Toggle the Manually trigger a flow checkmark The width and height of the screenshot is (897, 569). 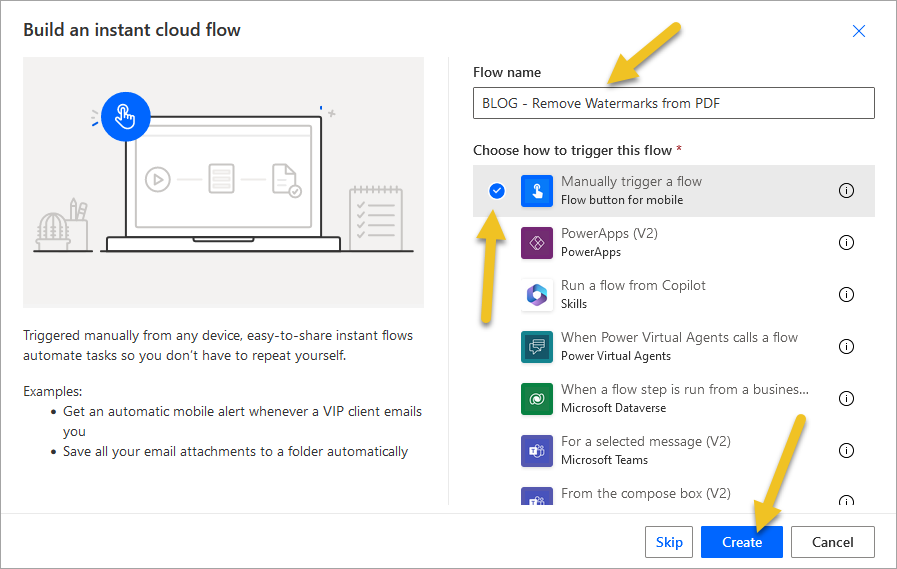tap(497, 190)
